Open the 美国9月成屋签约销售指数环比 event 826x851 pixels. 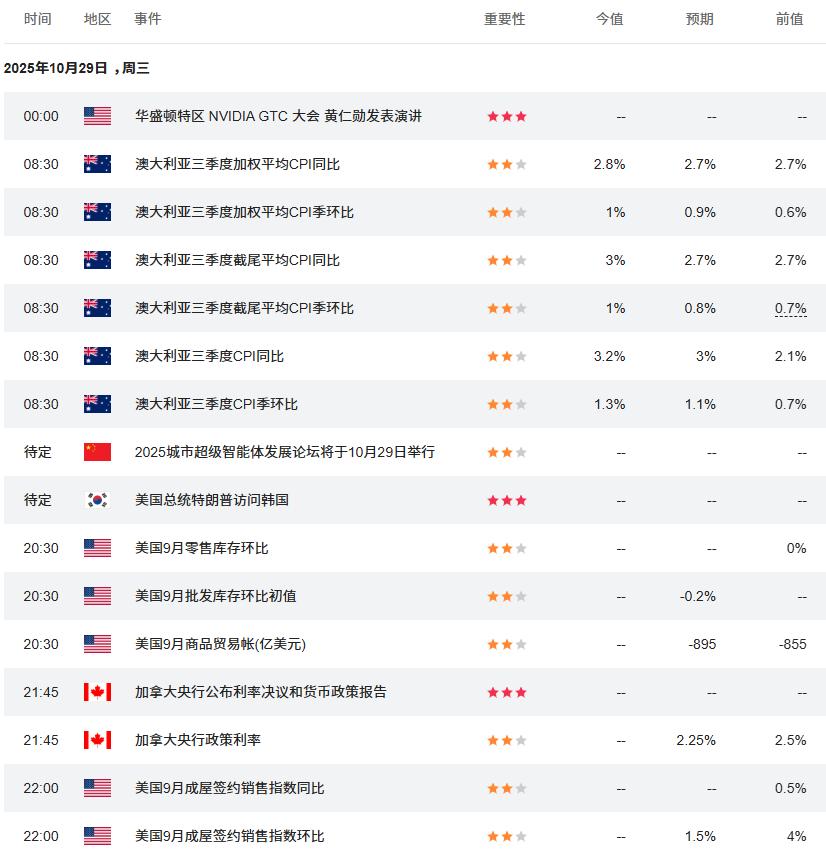(229, 836)
